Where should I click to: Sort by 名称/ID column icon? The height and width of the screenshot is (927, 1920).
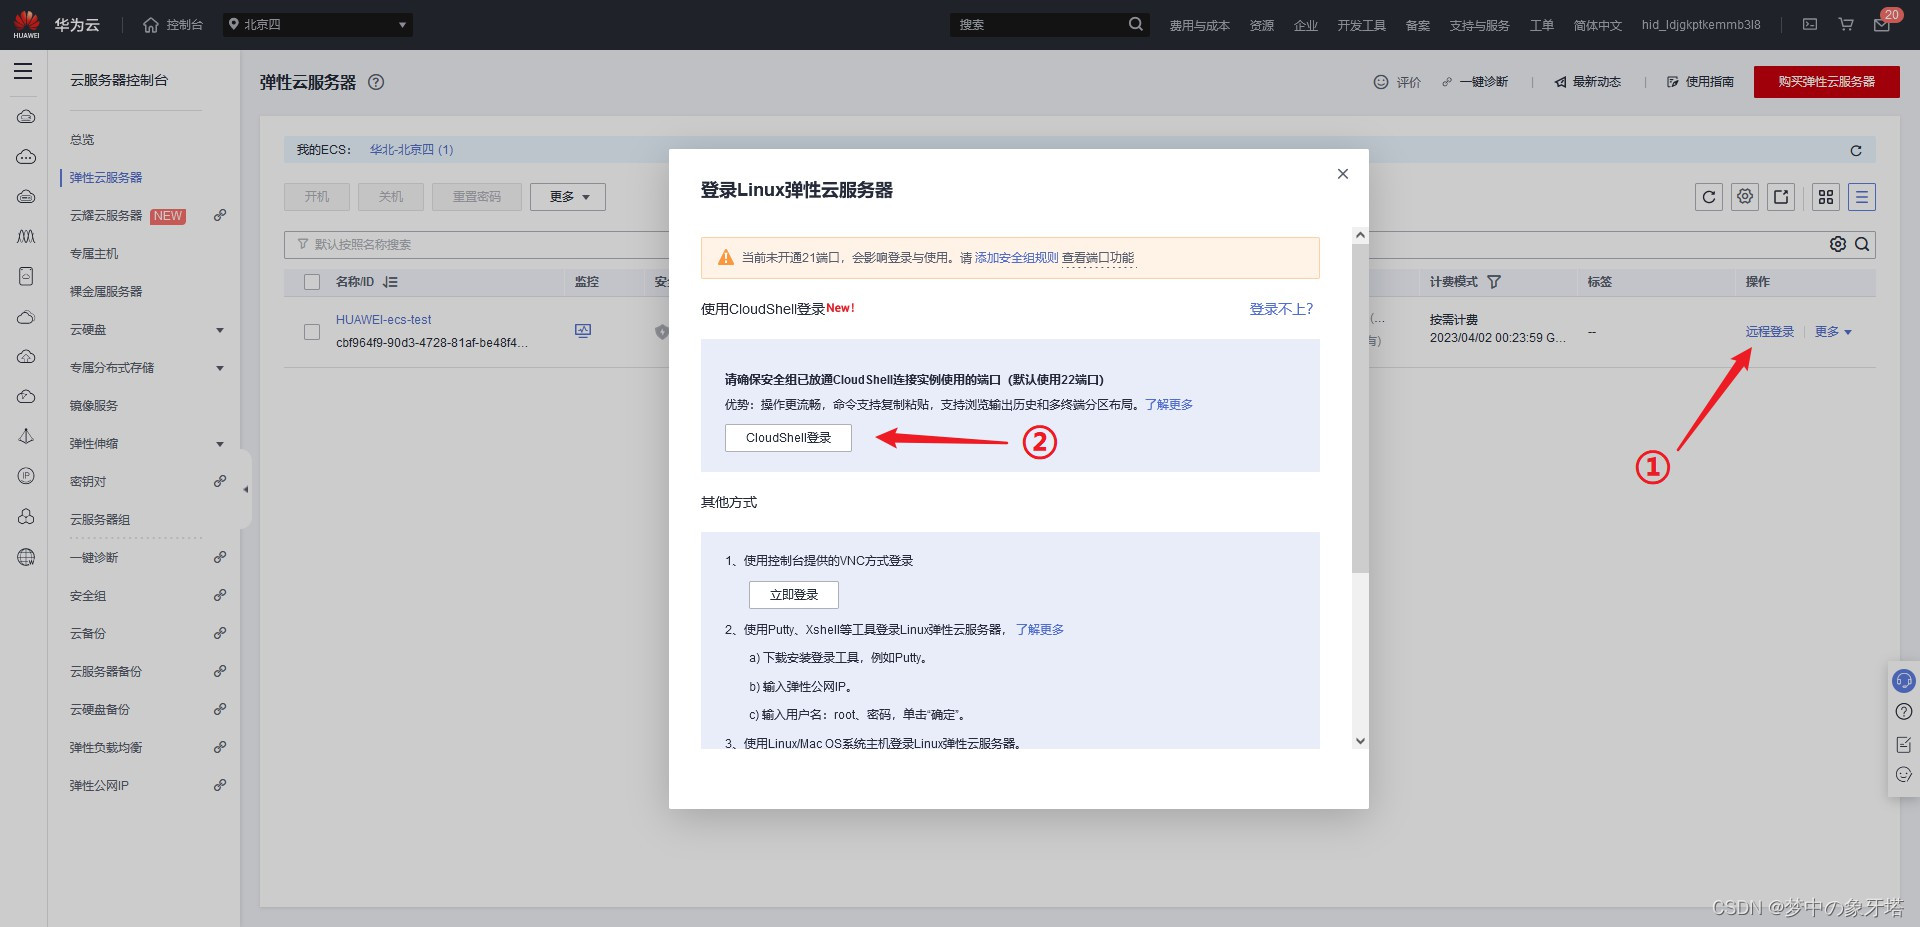[x=390, y=282]
